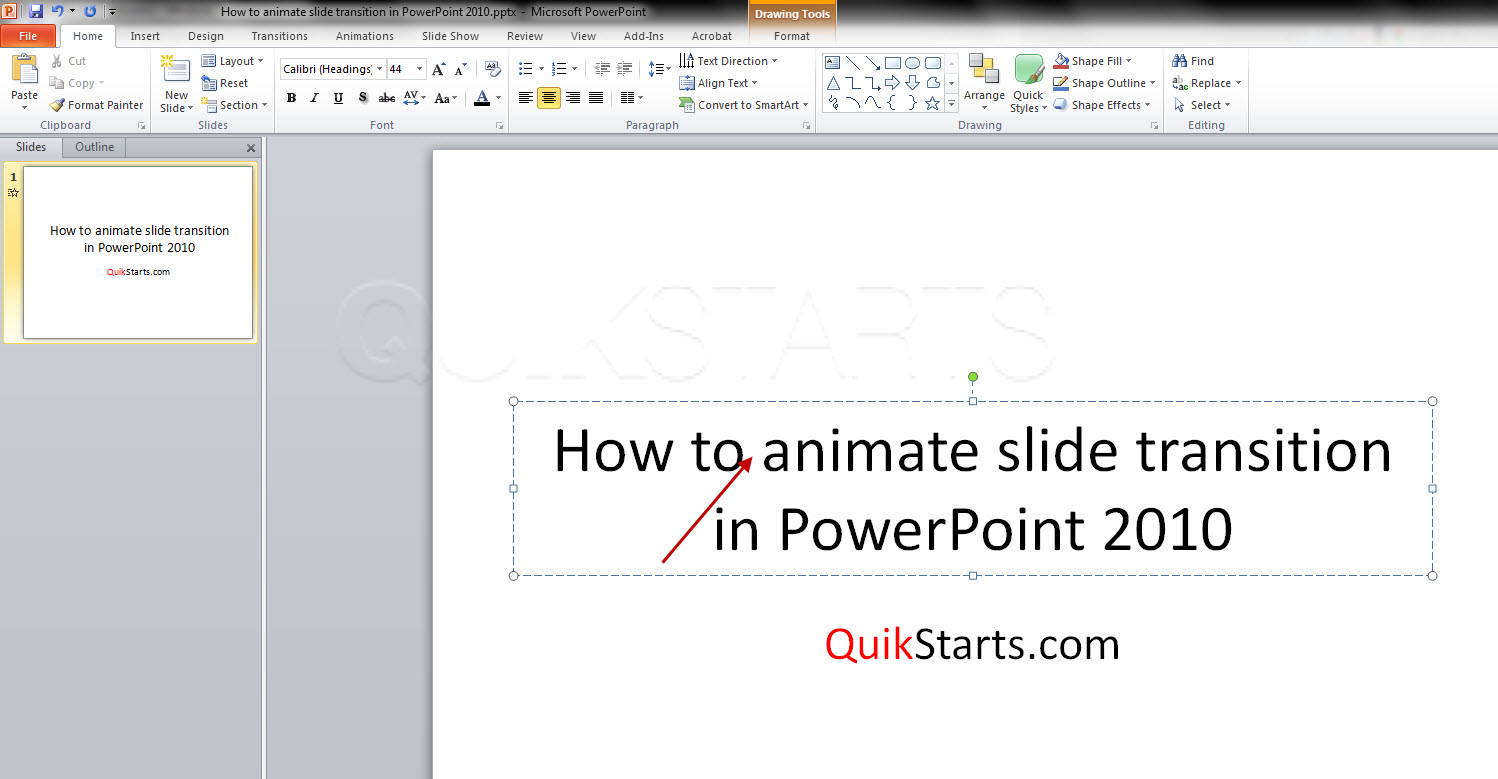
Task: Open the Shape Outline color menu
Action: [x=1105, y=83]
